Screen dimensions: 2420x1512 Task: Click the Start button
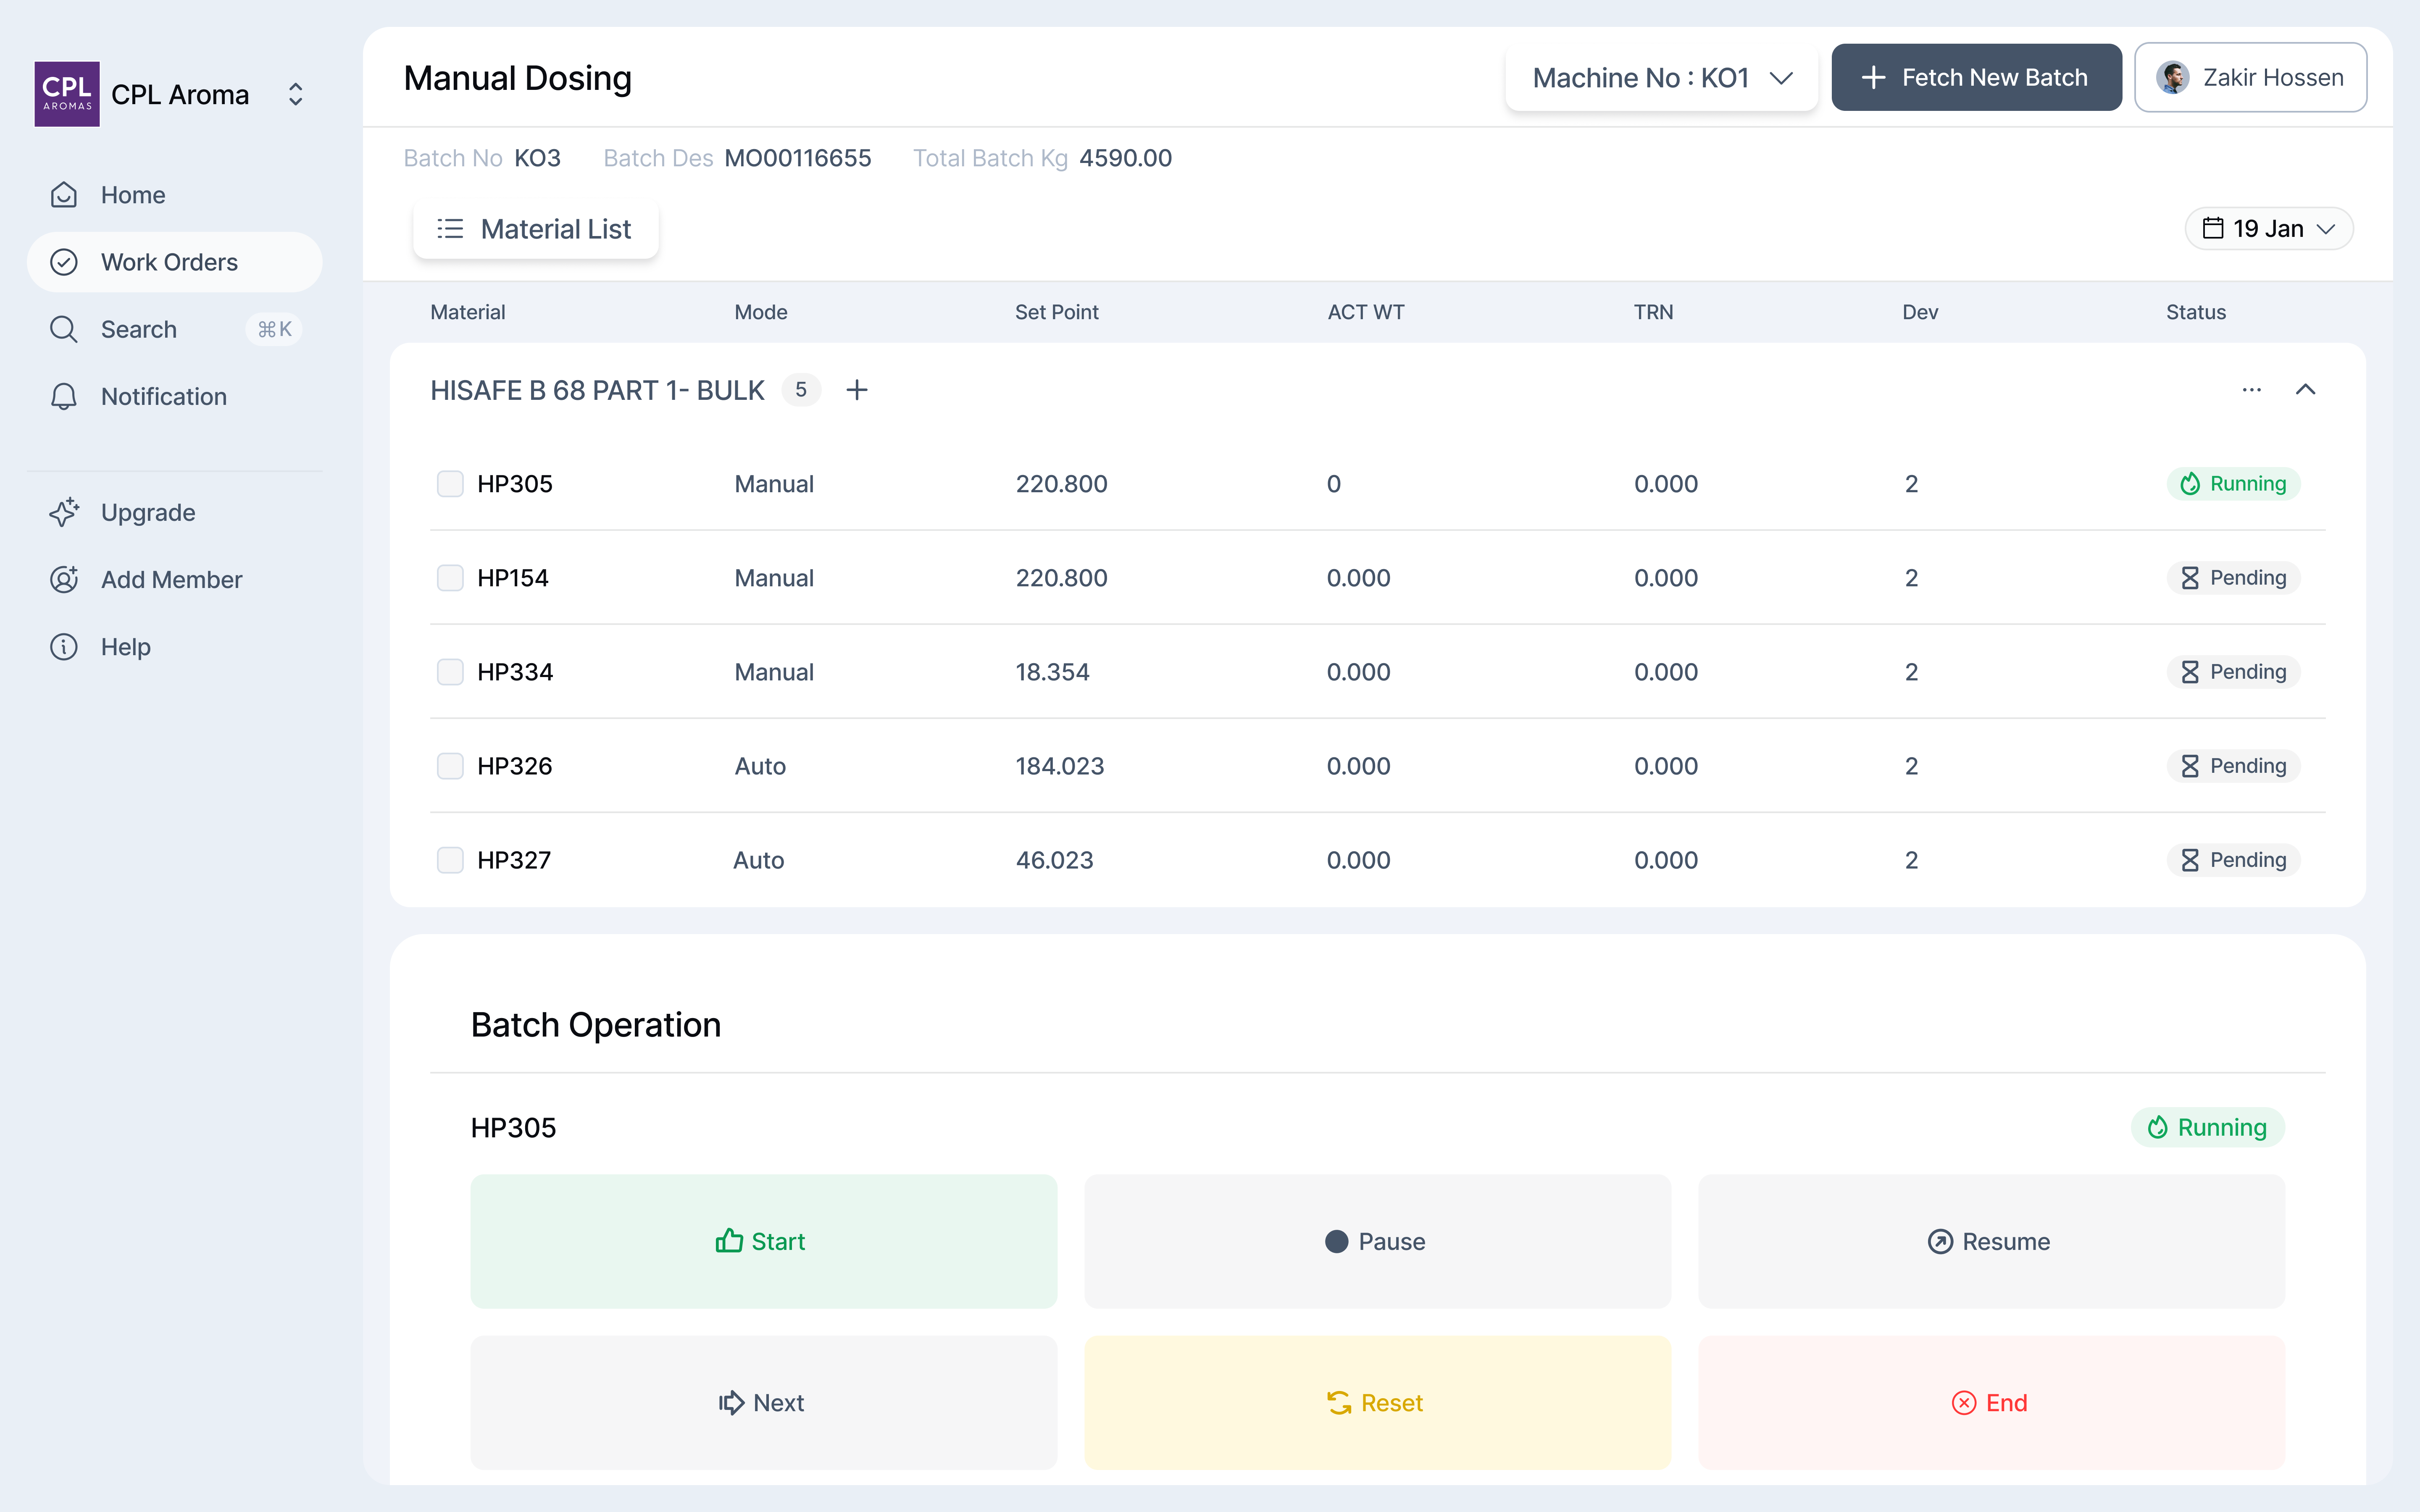click(x=764, y=1241)
